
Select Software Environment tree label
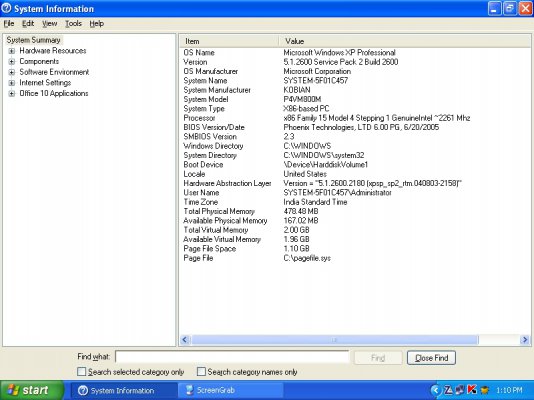click(54, 72)
